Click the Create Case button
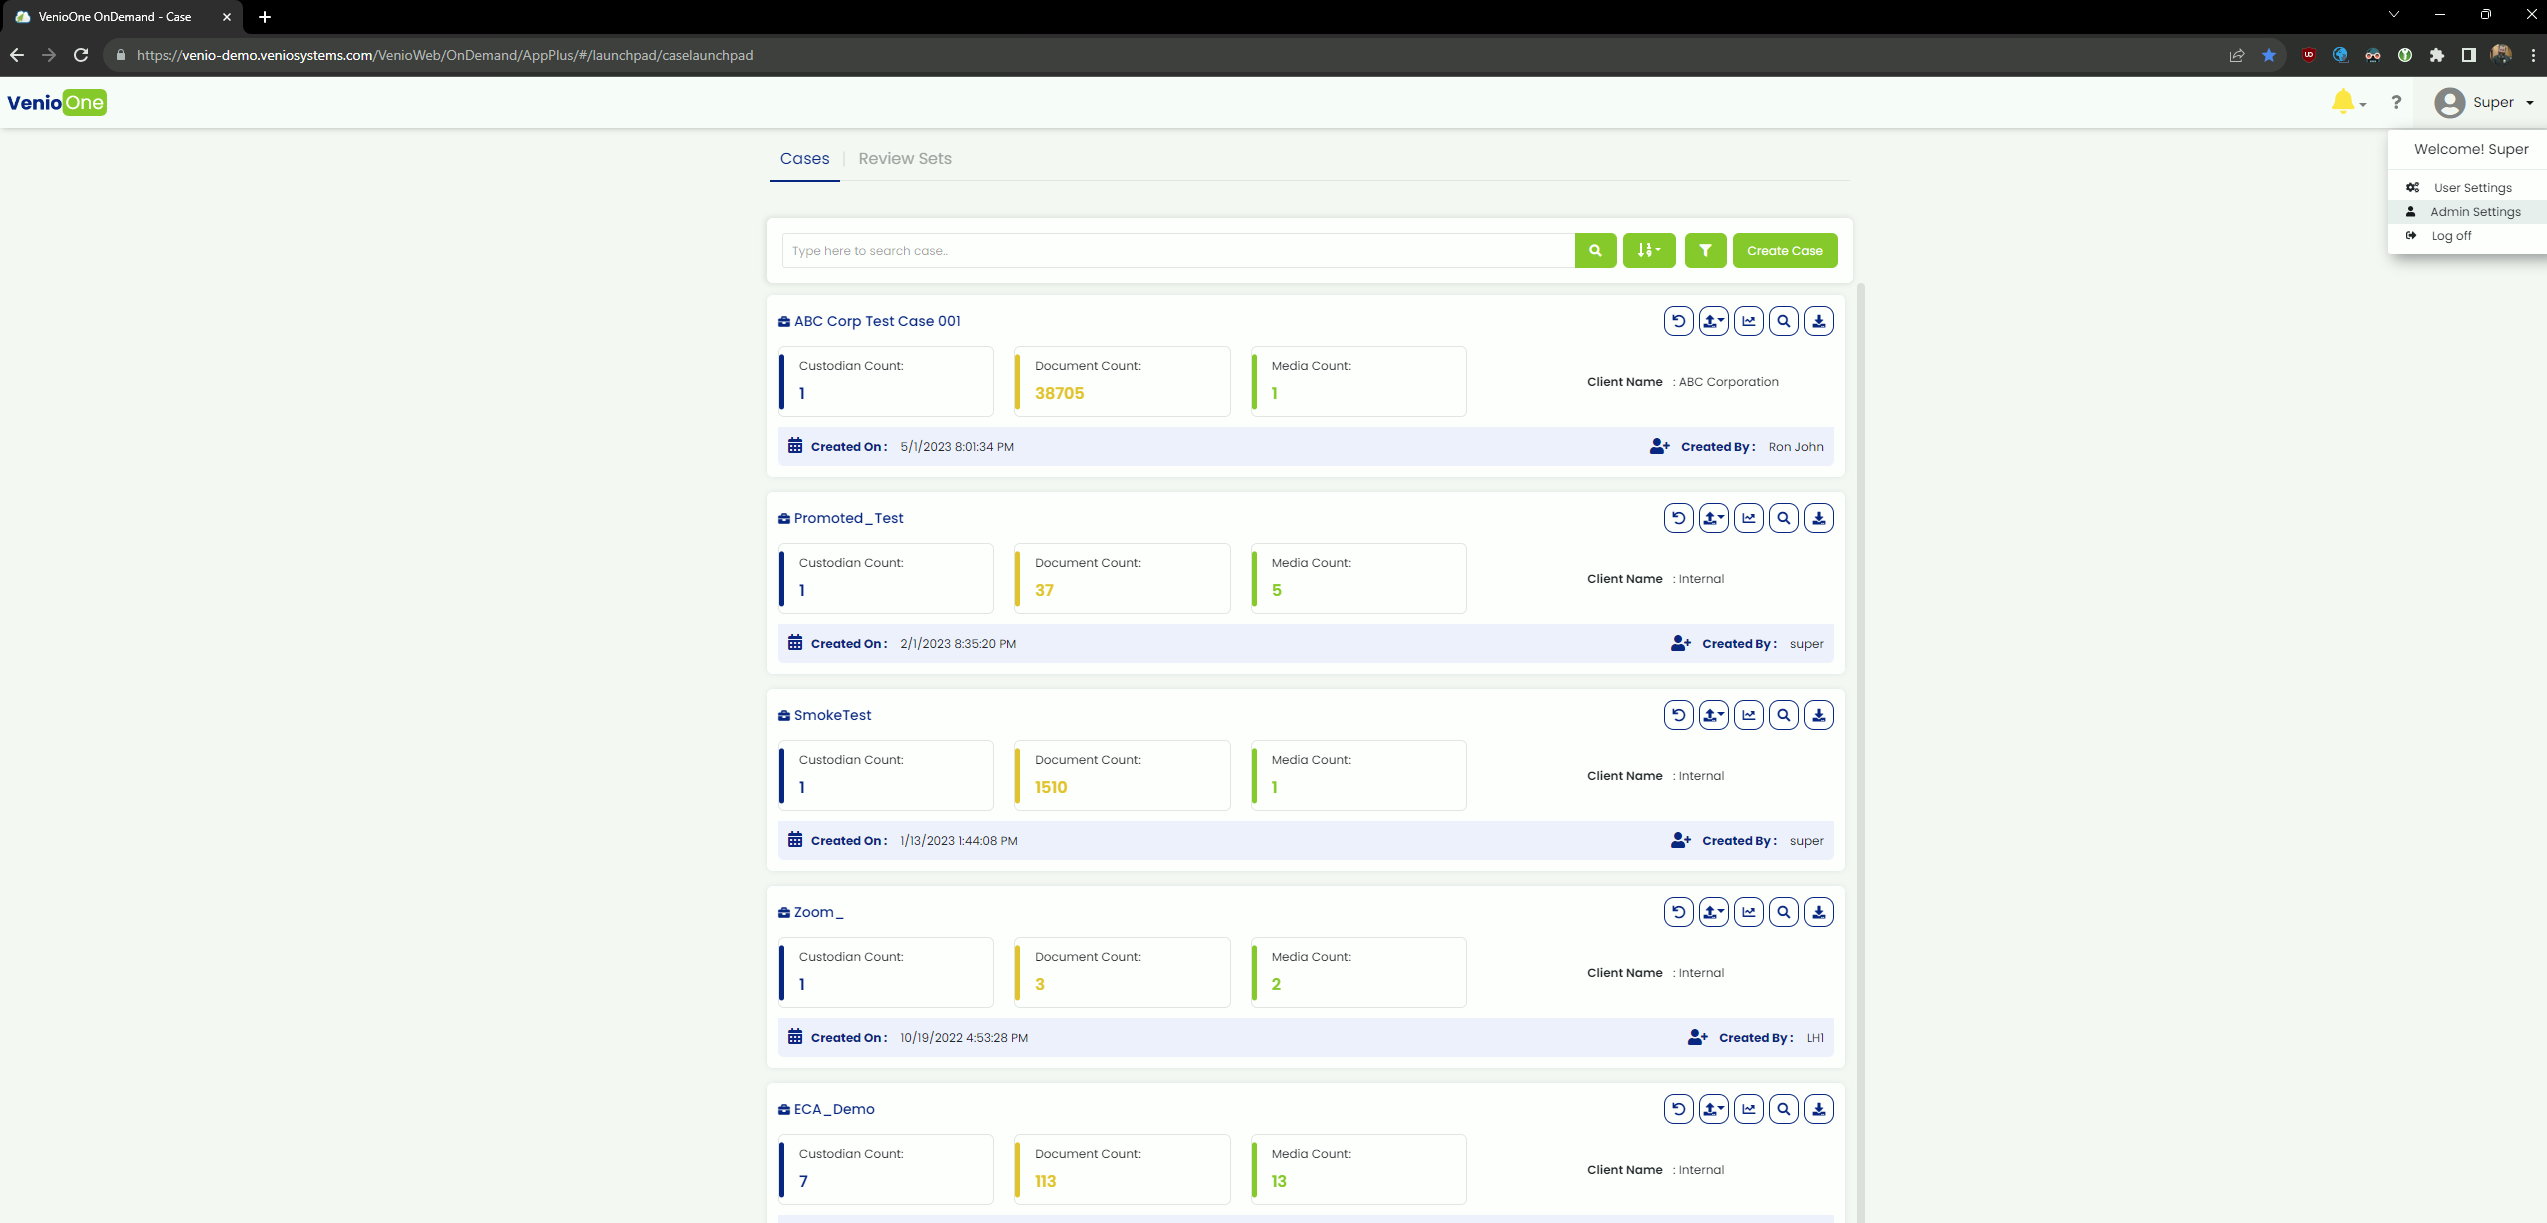 [1784, 251]
